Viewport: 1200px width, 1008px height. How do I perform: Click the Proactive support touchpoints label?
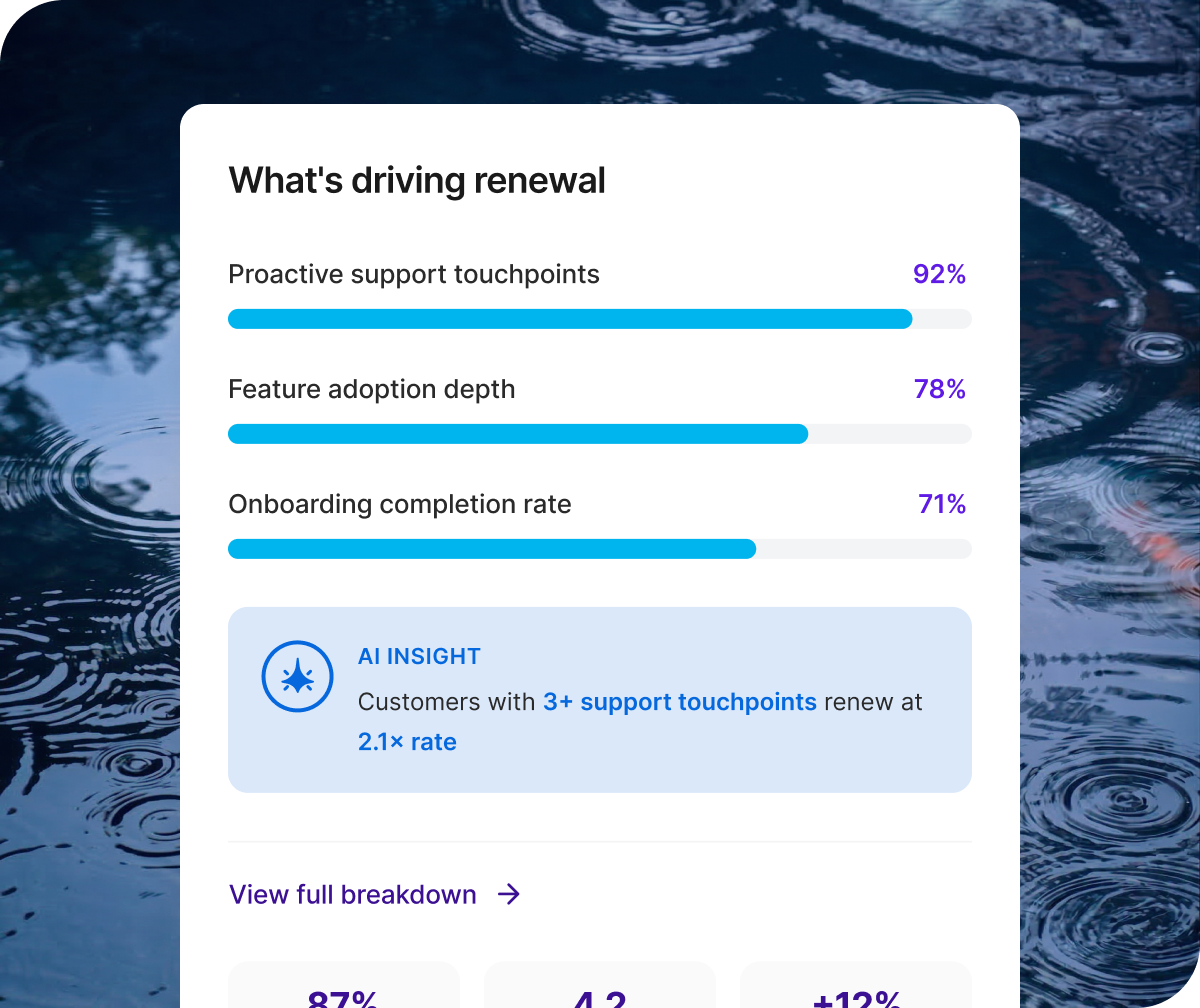tap(414, 274)
